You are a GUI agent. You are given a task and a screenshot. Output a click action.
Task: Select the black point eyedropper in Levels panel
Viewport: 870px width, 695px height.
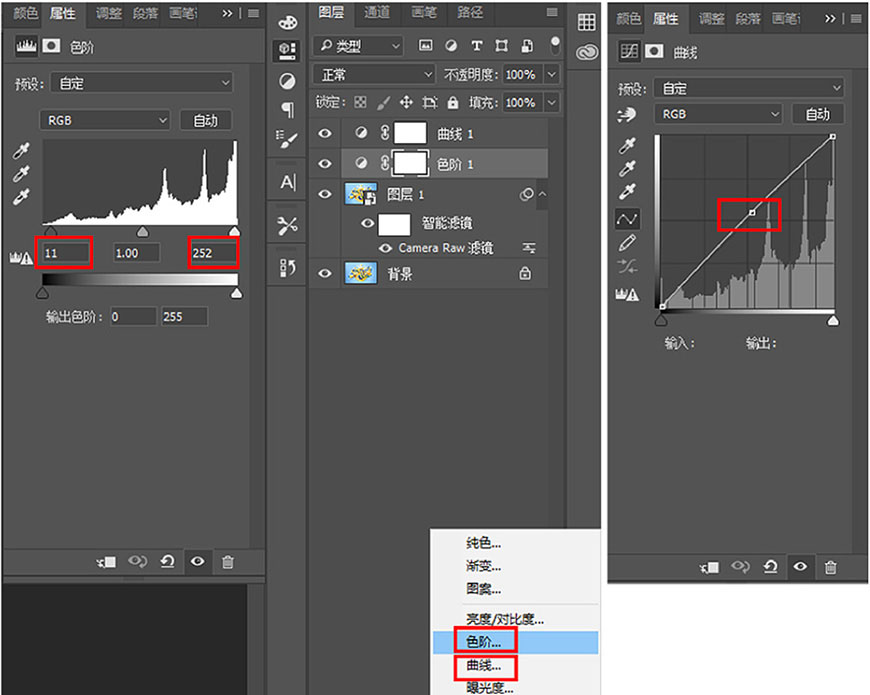coord(21,150)
